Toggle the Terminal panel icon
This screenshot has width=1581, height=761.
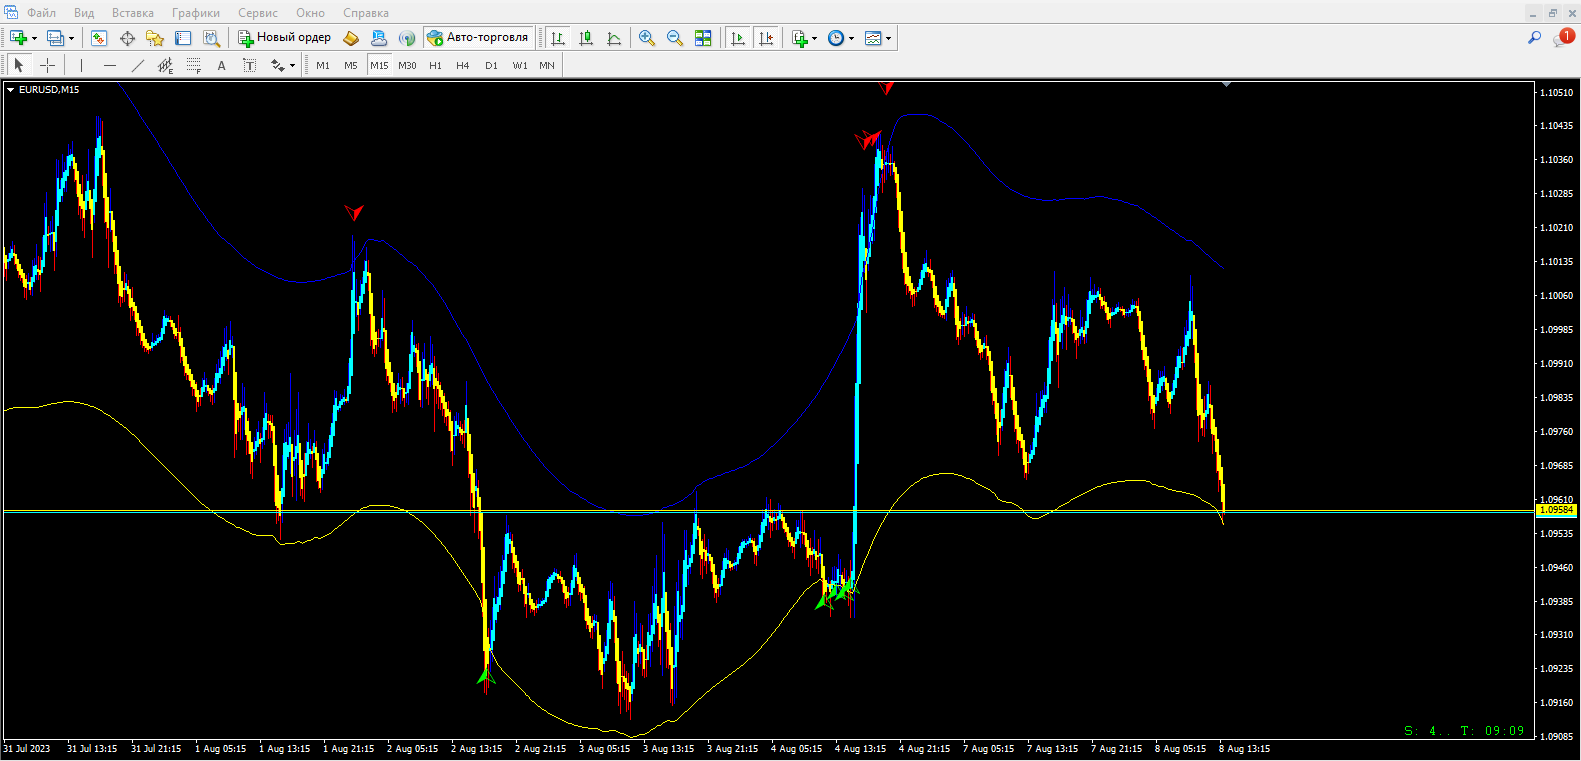[x=183, y=38]
